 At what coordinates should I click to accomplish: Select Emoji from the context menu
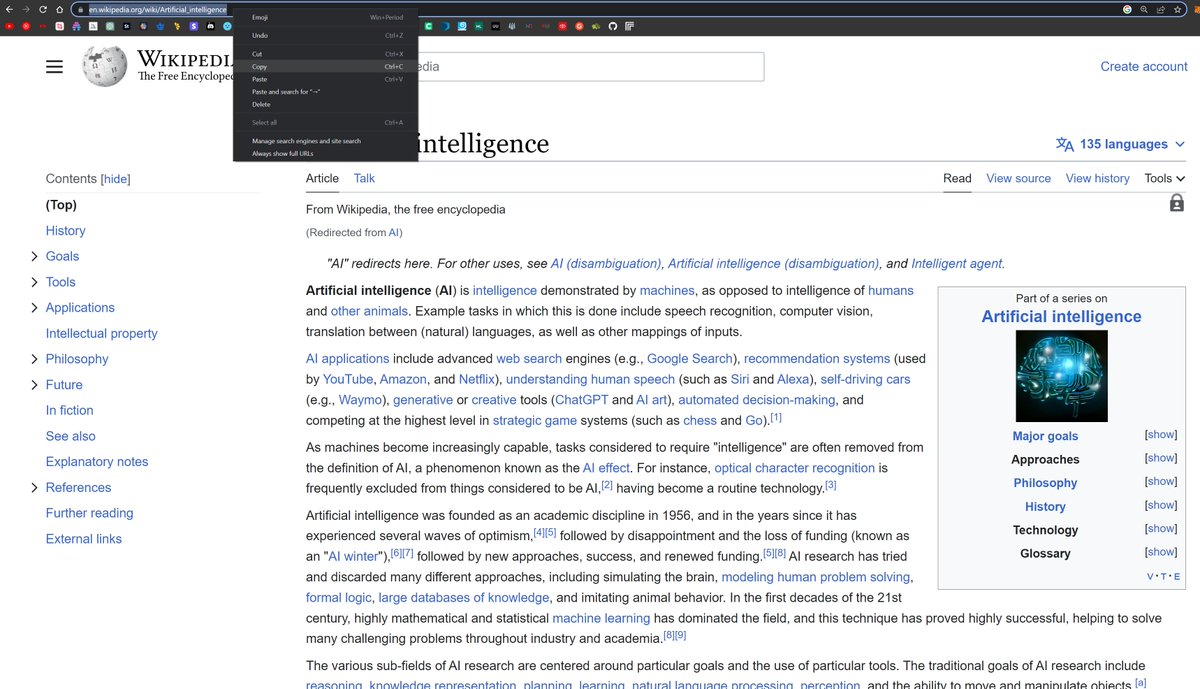(x=325, y=17)
